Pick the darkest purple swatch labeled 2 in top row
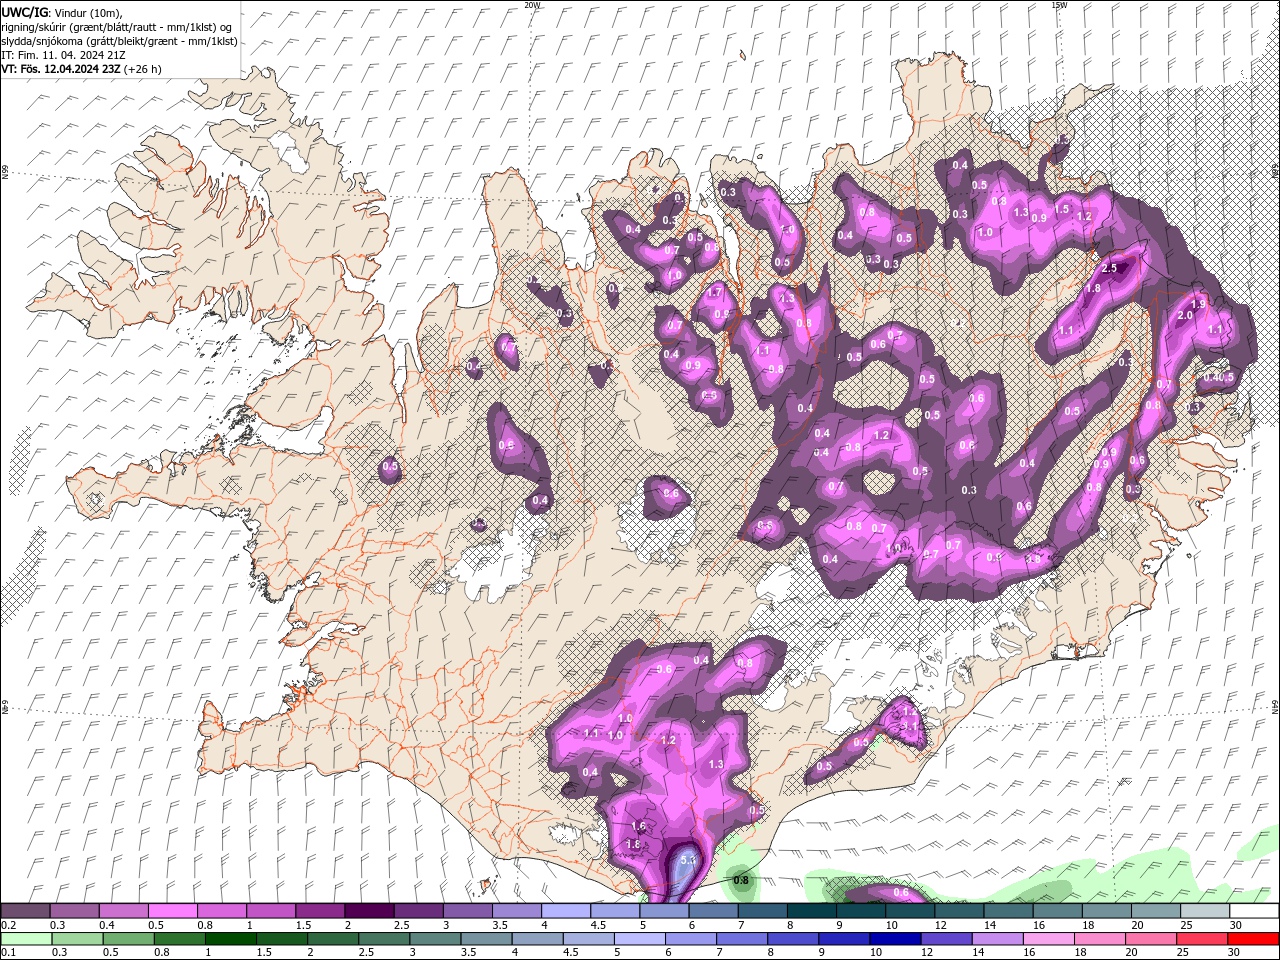 point(369,911)
